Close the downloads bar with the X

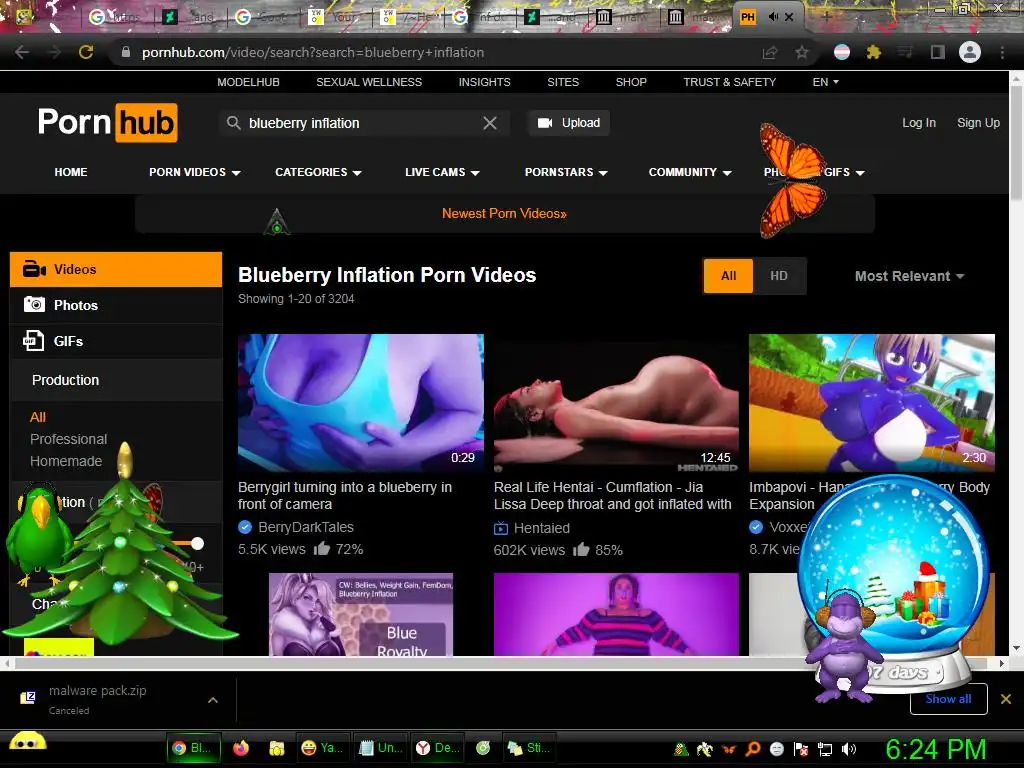(1006, 699)
